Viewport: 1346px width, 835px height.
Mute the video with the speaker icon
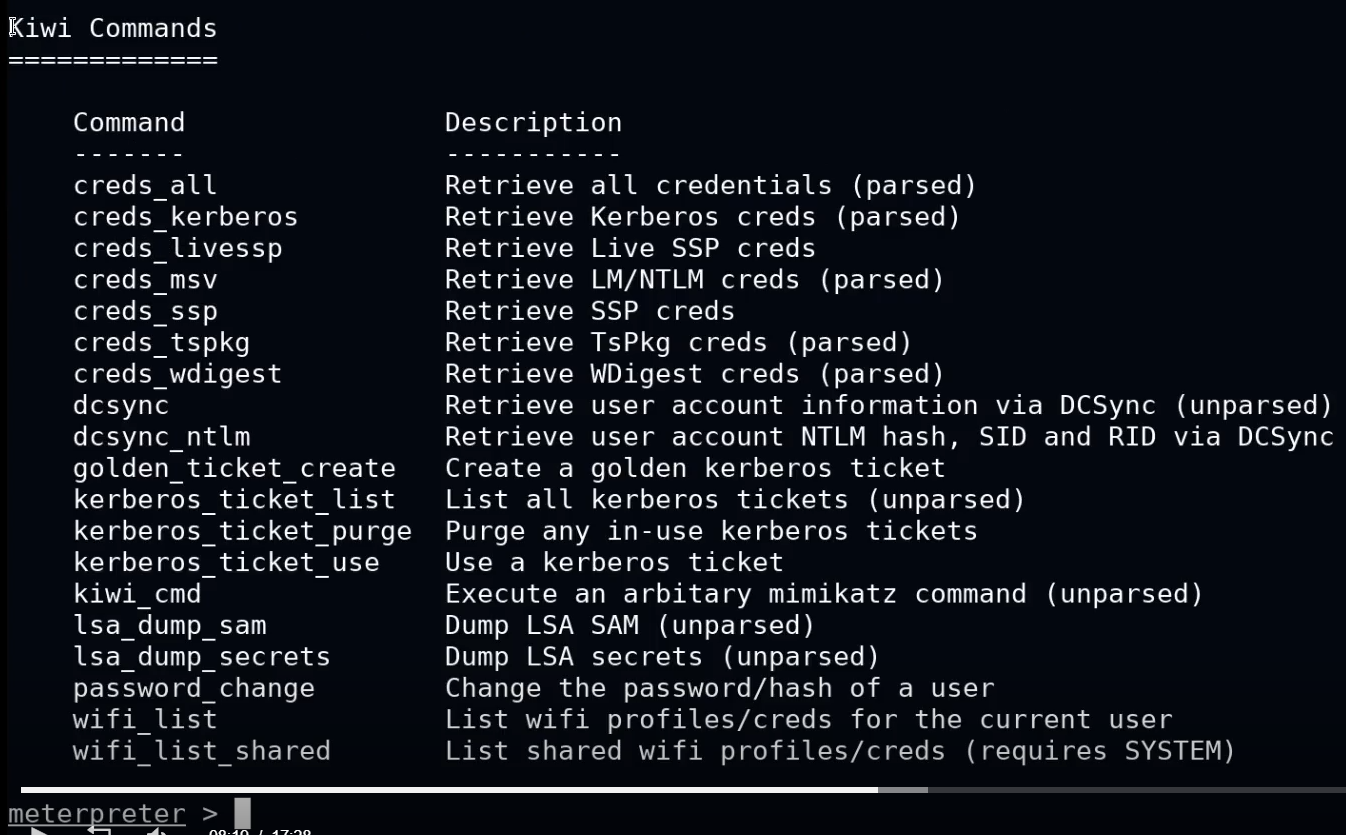coord(158,830)
